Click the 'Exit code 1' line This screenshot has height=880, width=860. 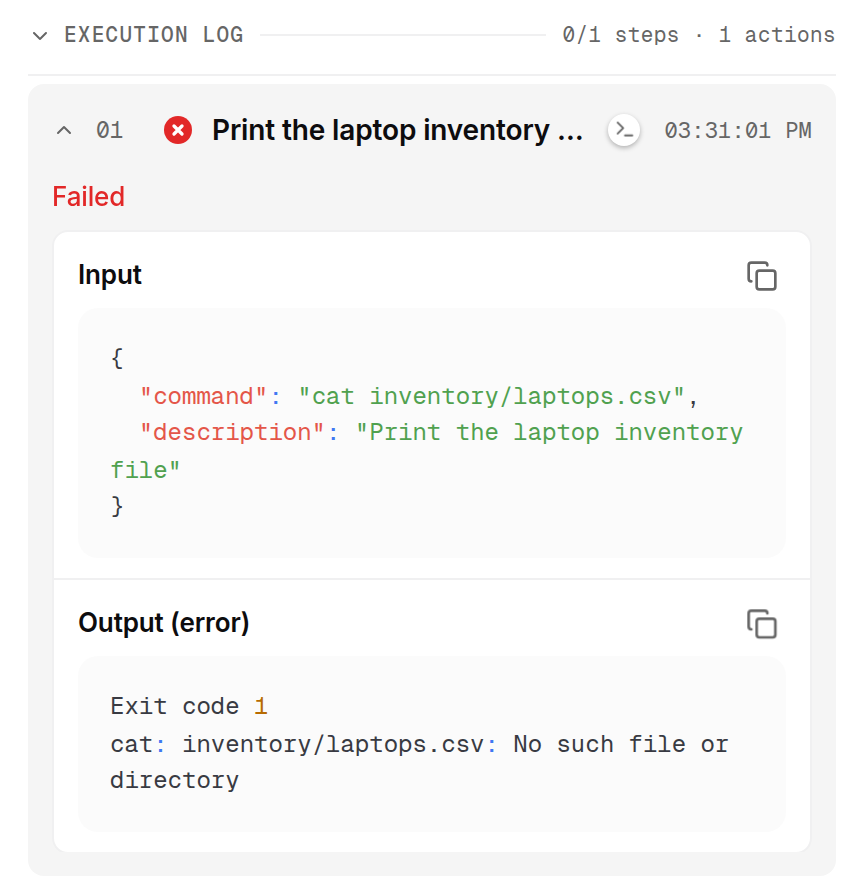[x=189, y=706]
